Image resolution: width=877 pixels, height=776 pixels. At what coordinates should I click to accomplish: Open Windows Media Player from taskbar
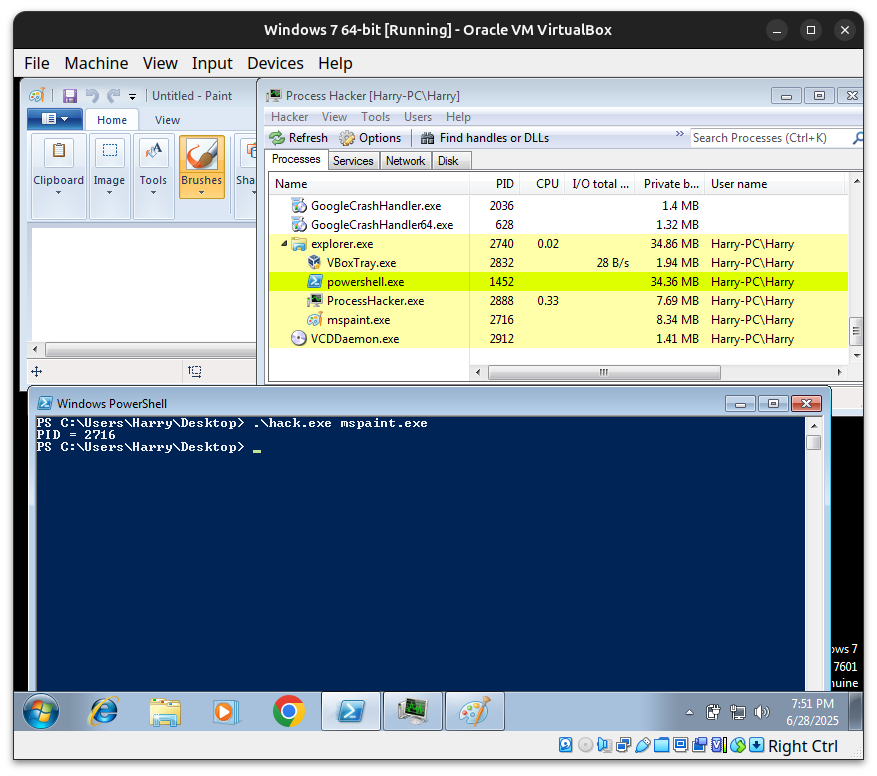tap(226, 712)
